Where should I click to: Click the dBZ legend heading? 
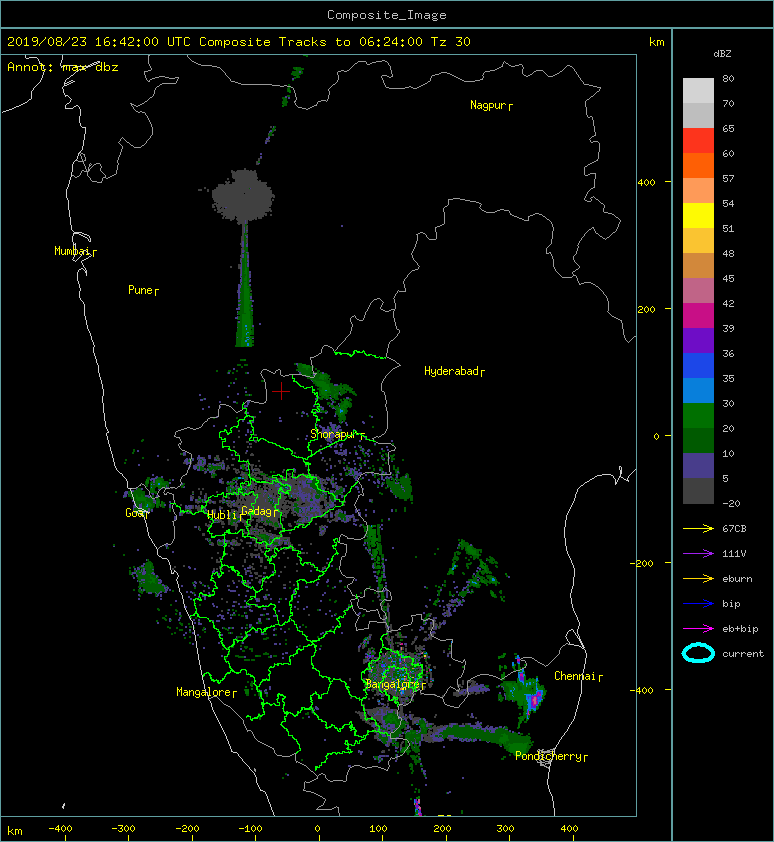[x=722, y=54]
